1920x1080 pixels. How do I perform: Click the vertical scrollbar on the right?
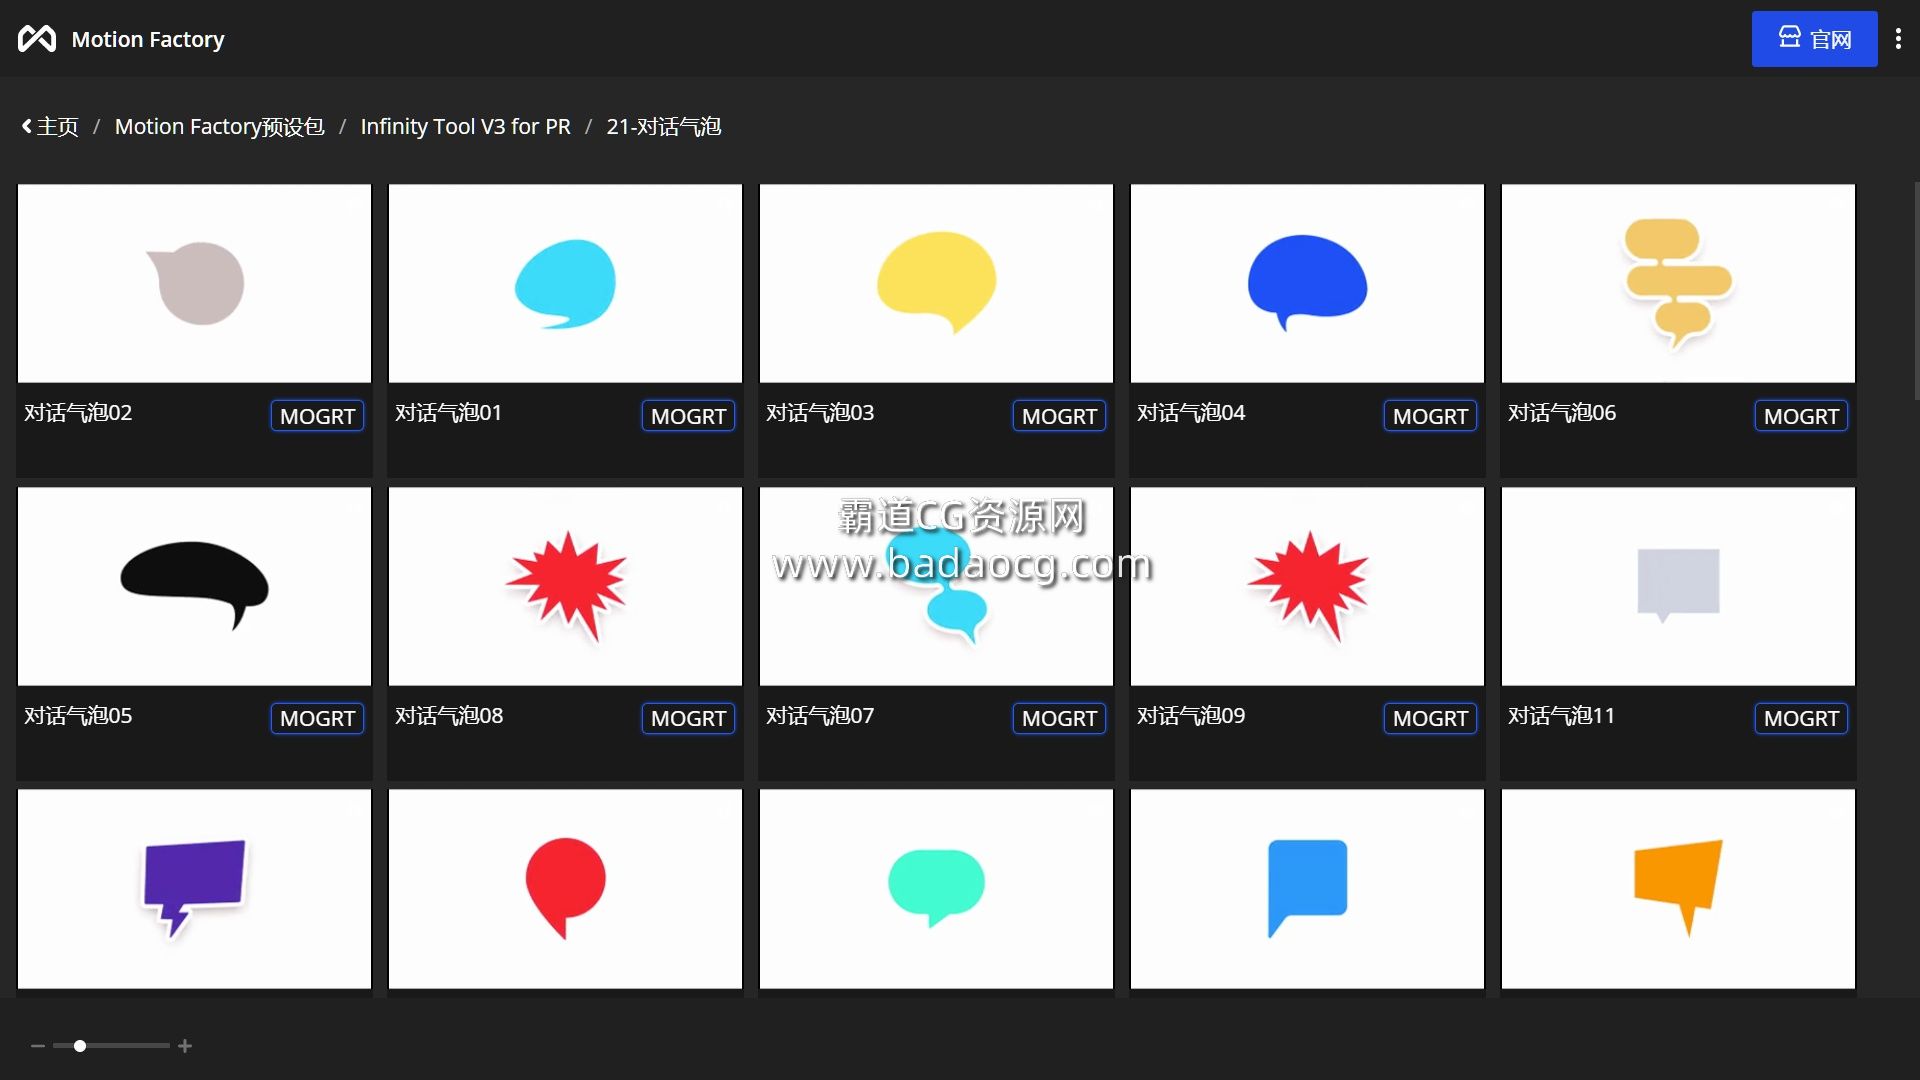[x=1916, y=290]
